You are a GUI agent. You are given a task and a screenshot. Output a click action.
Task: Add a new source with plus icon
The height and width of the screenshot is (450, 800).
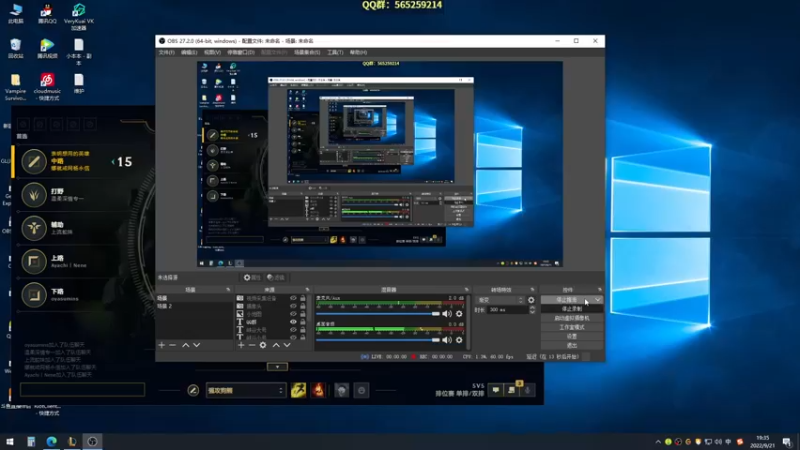point(241,345)
